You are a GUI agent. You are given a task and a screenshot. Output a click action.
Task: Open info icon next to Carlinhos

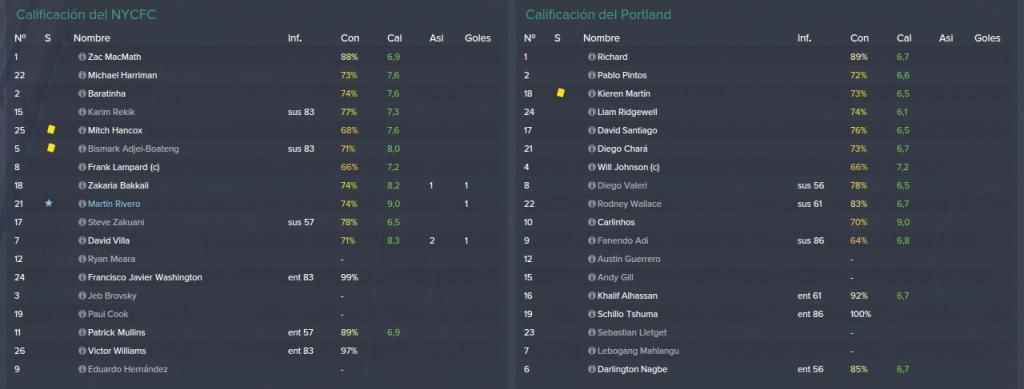pyautogui.click(x=592, y=223)
